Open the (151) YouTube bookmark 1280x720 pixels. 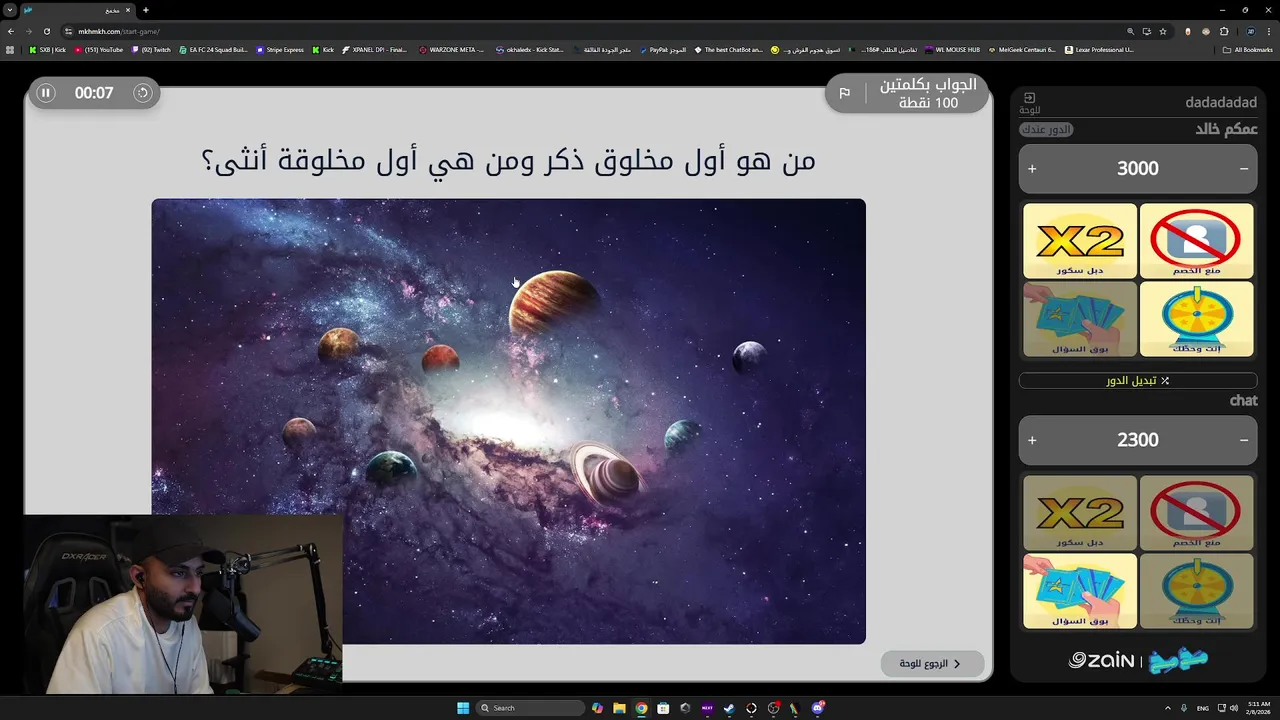(x=99, y=49)
